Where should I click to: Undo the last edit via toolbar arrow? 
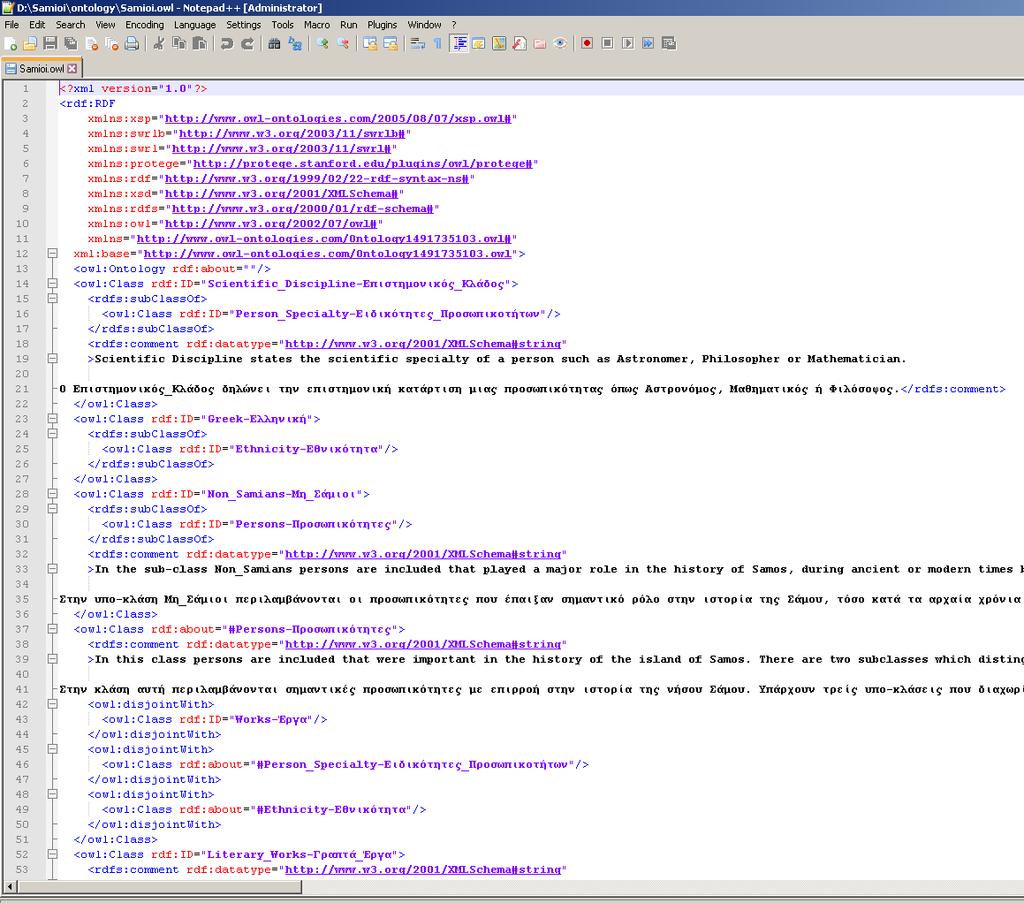227,44
